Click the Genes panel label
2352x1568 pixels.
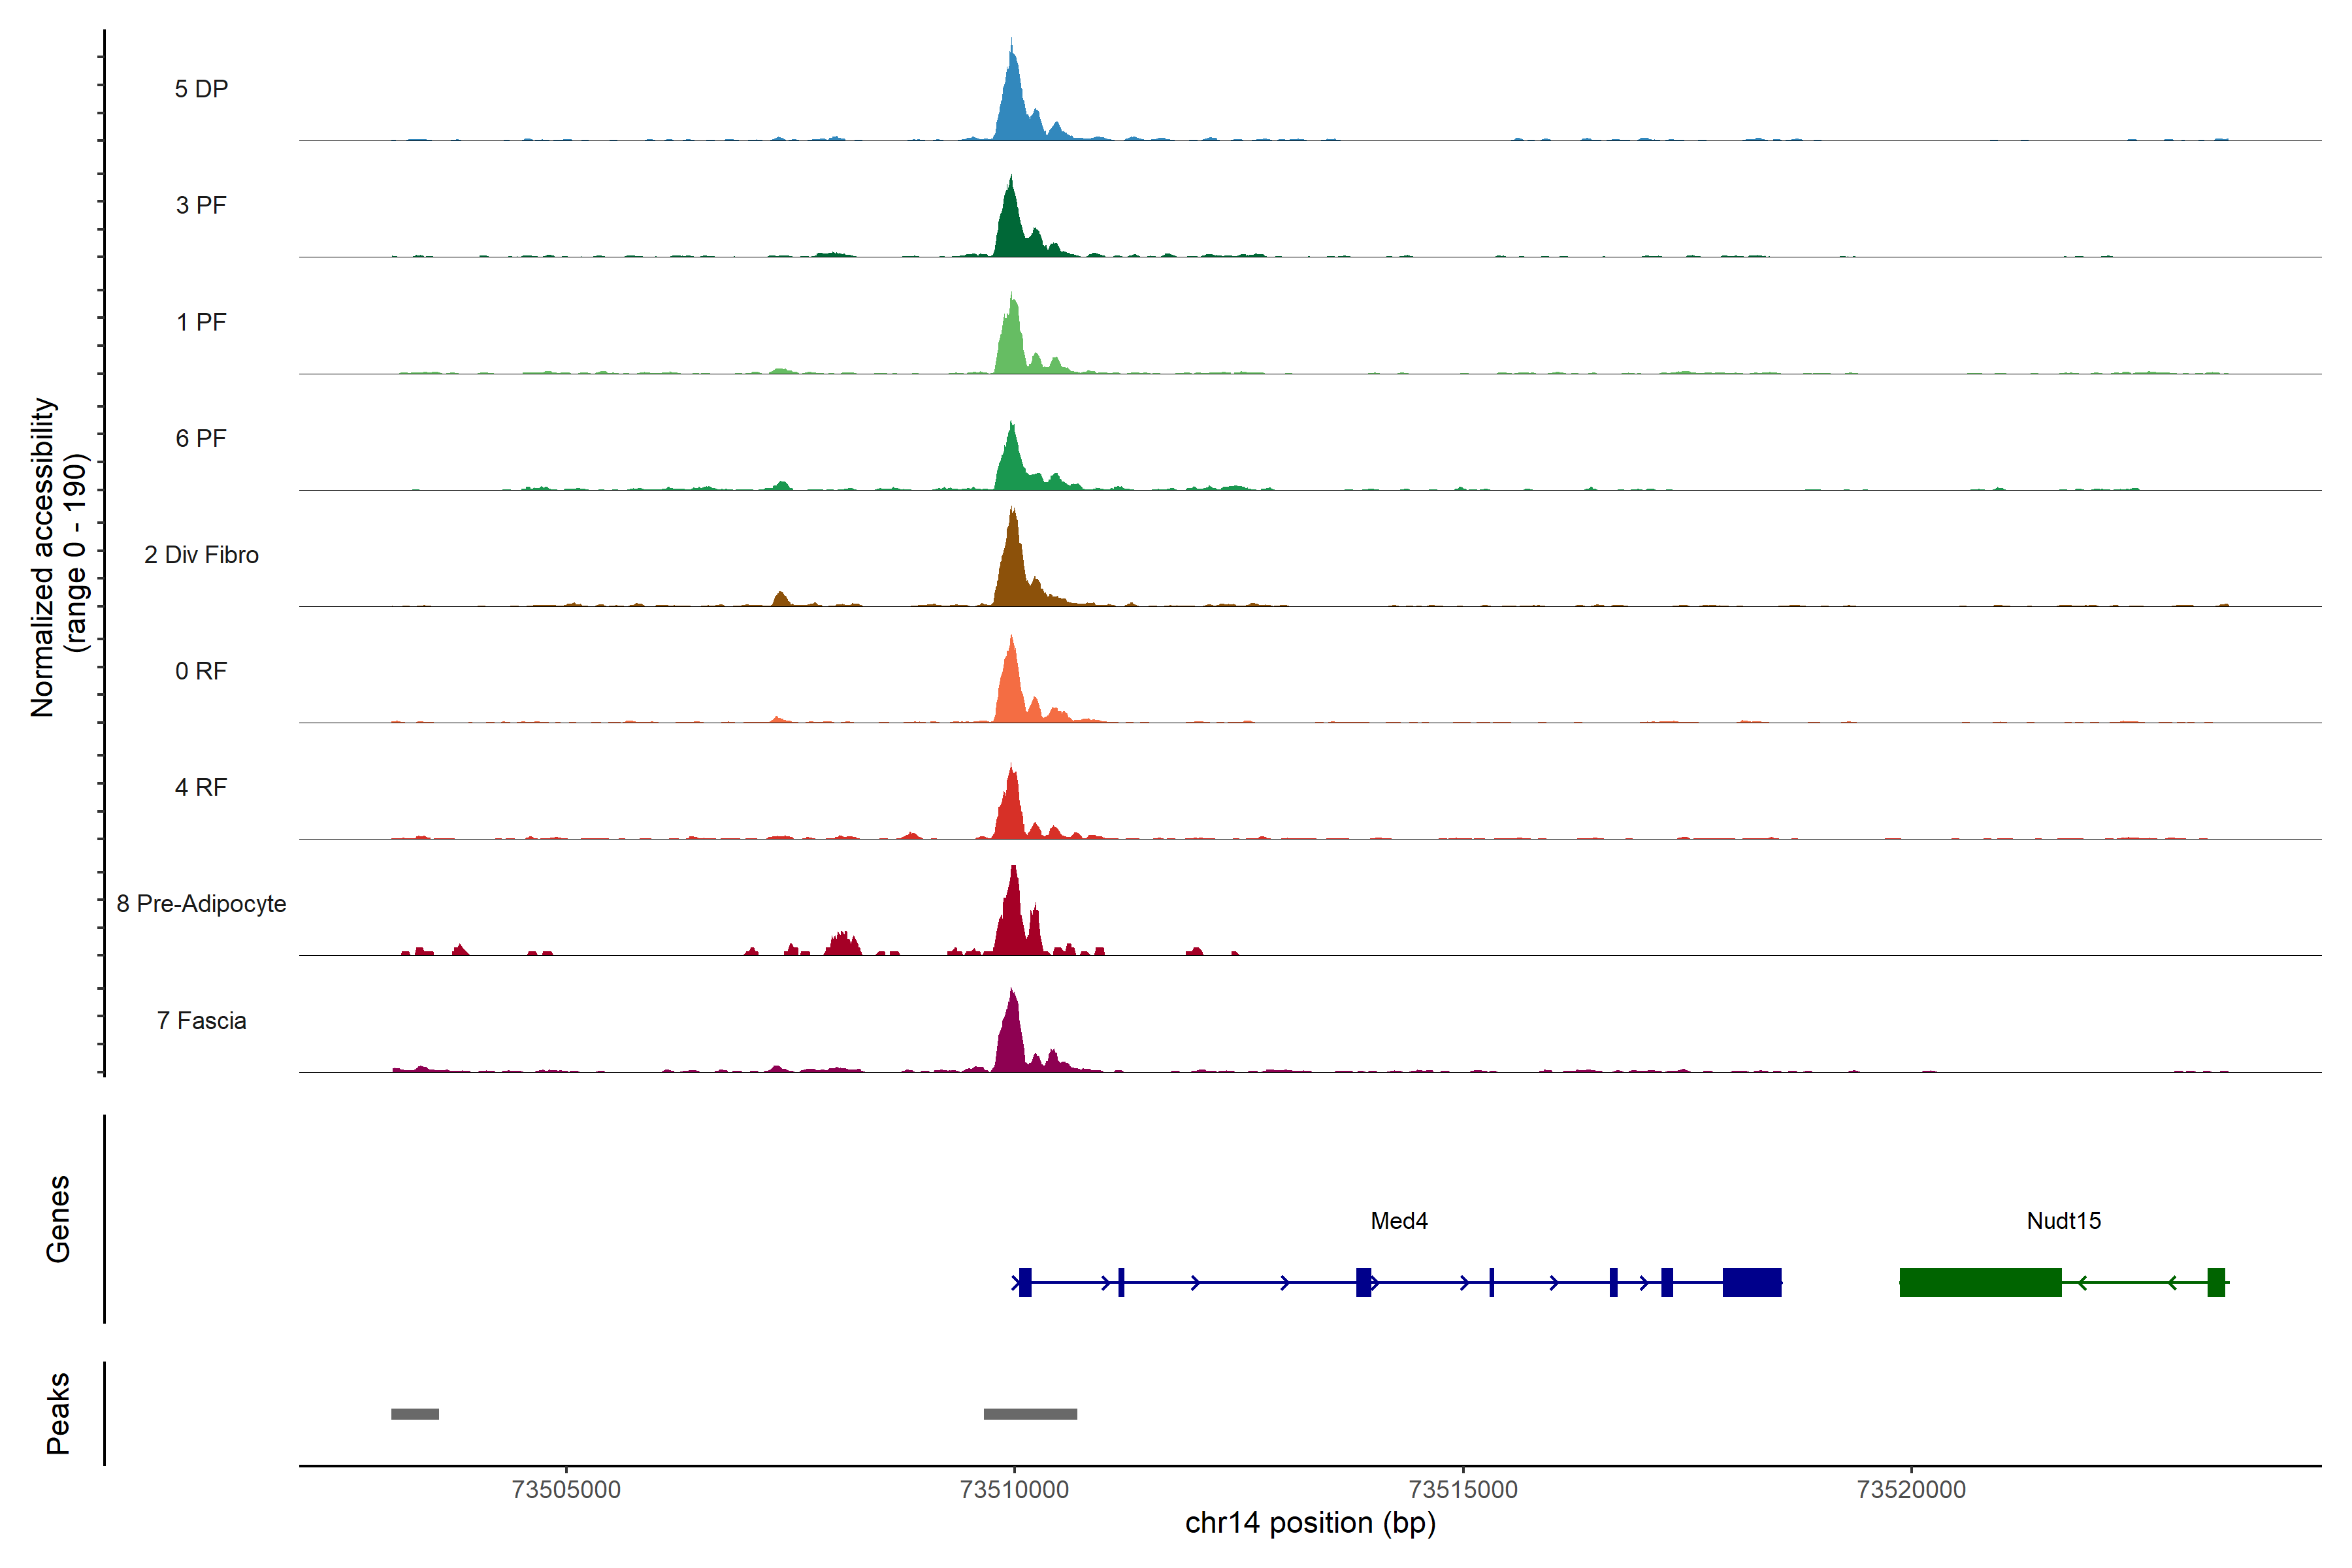click(x=58, y=1219)
